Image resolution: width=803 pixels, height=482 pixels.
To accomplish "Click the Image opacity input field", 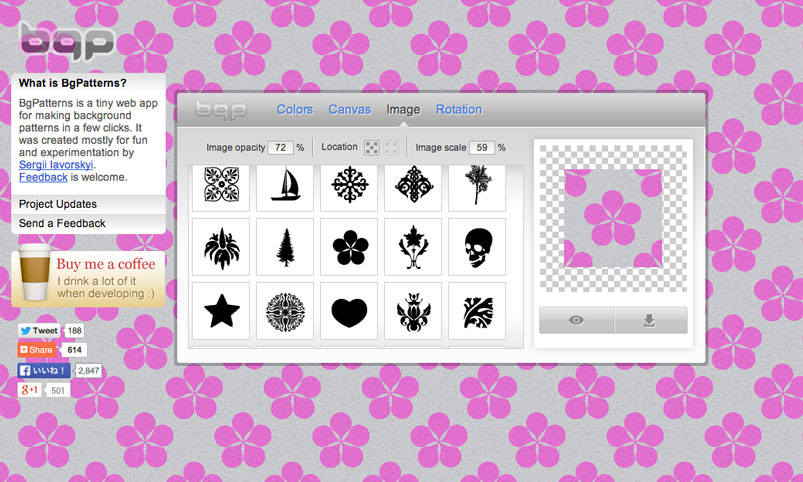I will coord(280,148).
